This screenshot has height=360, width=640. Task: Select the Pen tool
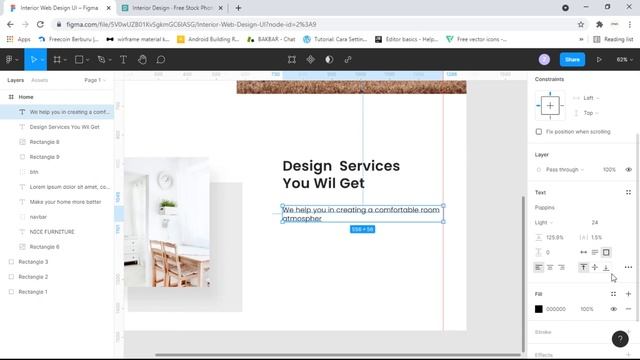(101, 60)
